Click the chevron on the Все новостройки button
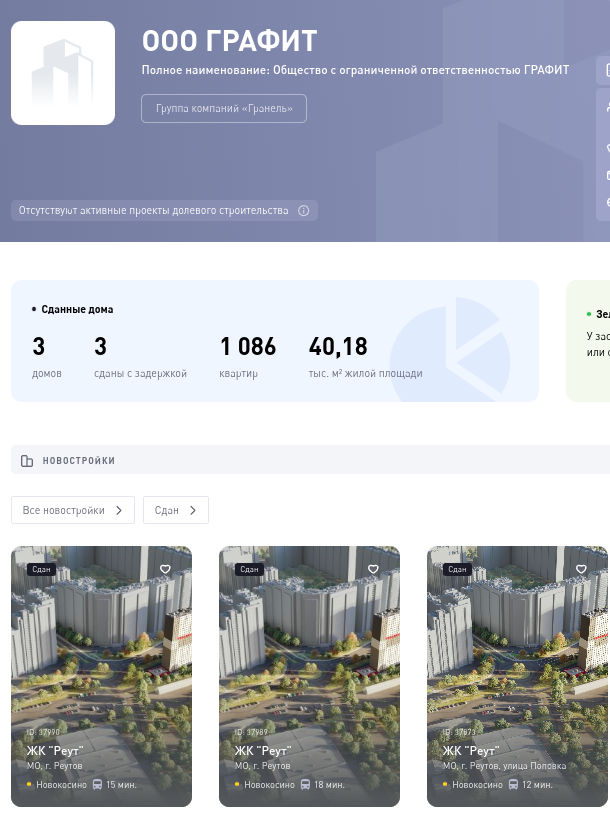Screen dimensions: 610x831 tap(119, 510)
